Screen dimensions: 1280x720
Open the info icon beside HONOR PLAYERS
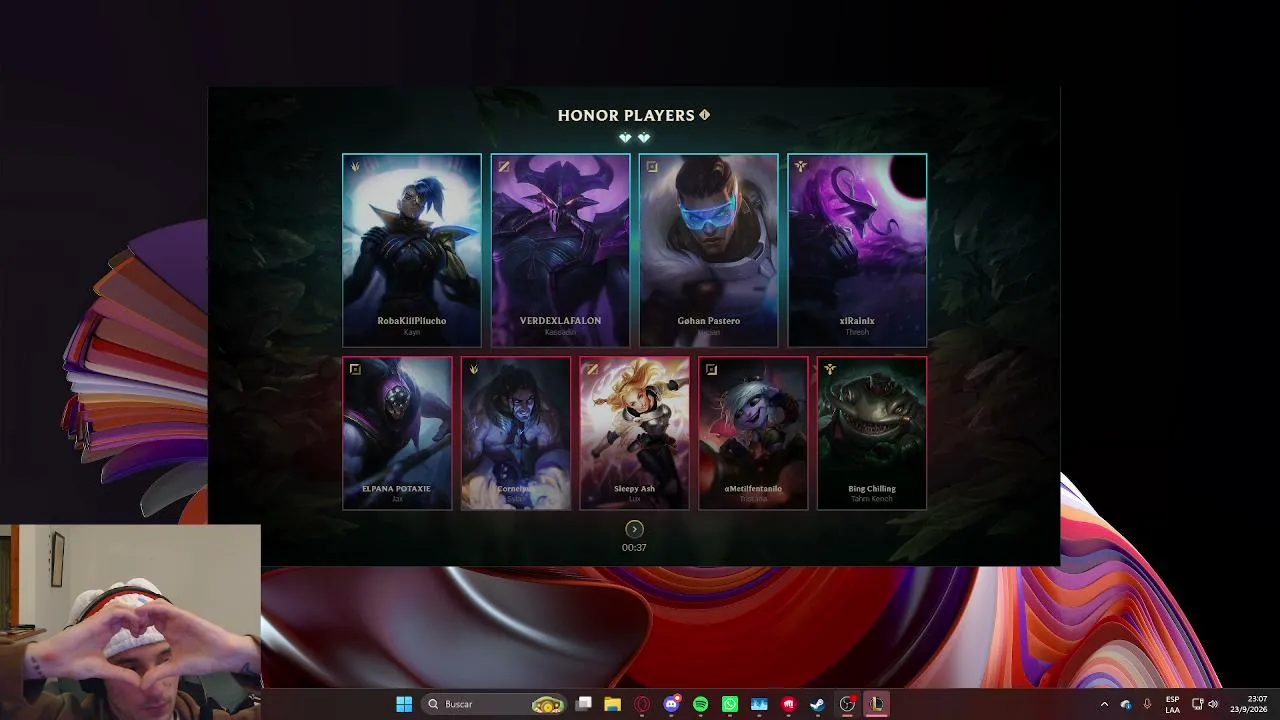[704, 115]
